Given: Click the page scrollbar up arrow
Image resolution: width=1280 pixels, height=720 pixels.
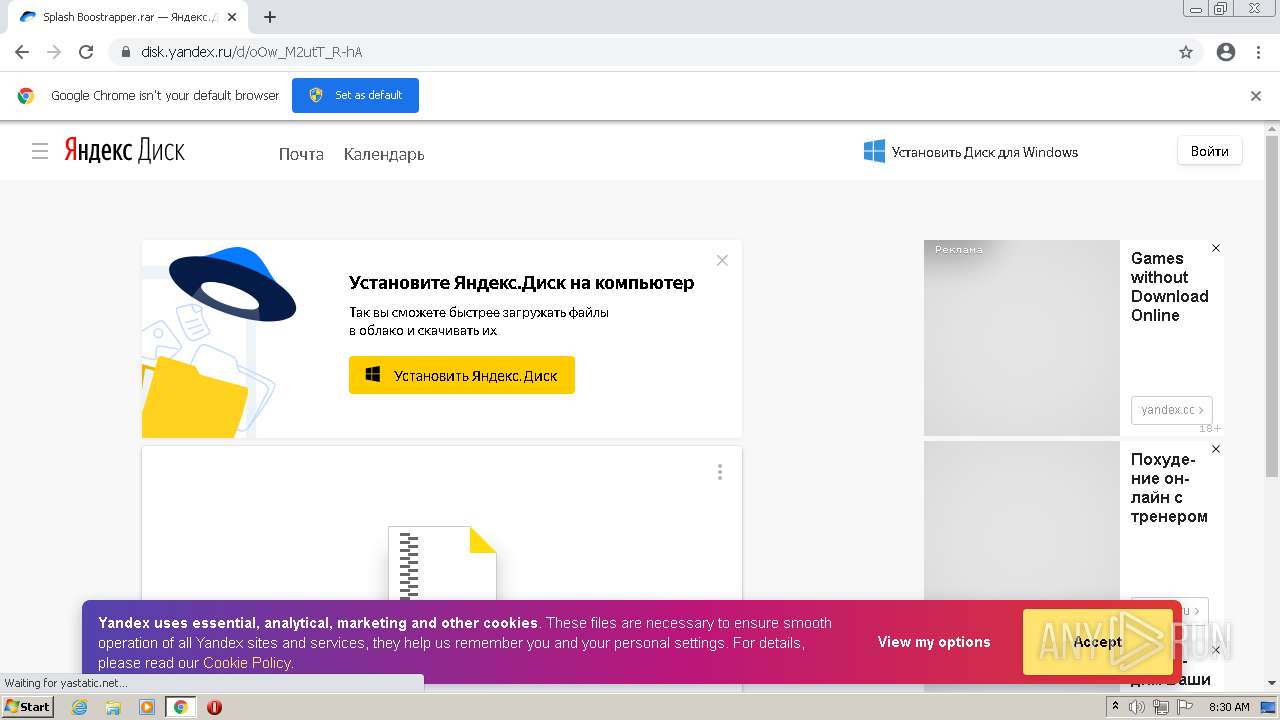Looking at the screenshot, I should [x=1272, y=129].
